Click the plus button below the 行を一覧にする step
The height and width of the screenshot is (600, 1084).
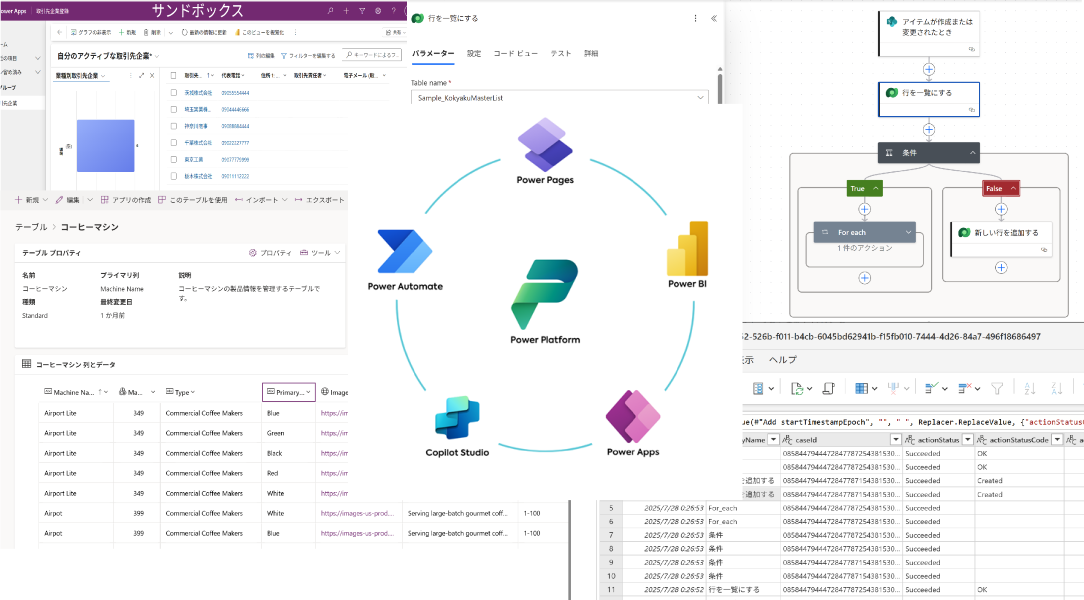pyautogui.click(x=929, y=129)
